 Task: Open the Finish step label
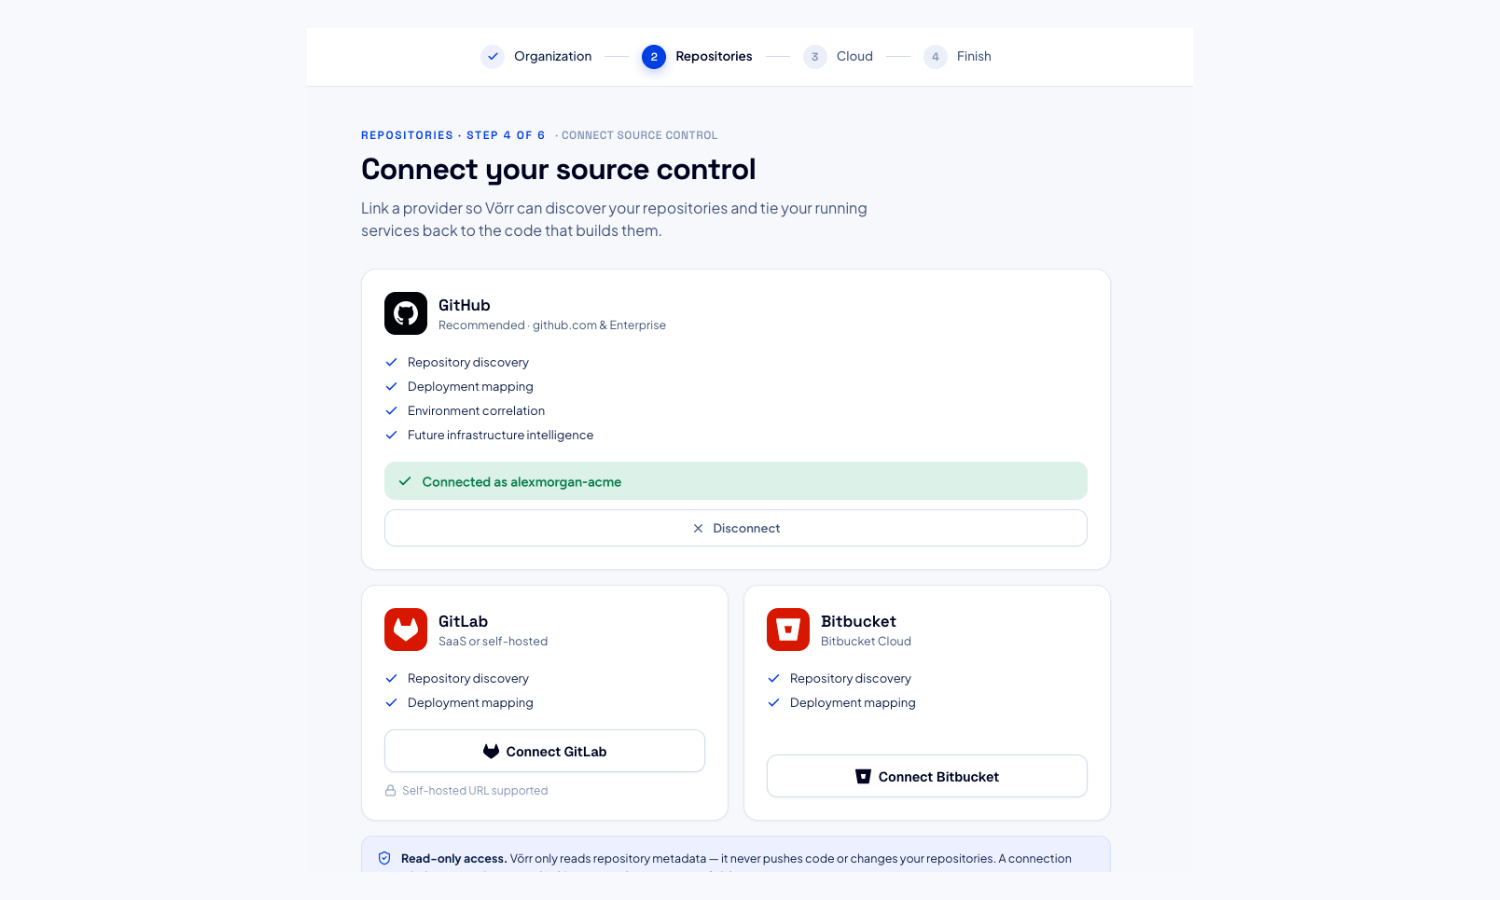tap(974, 57)
